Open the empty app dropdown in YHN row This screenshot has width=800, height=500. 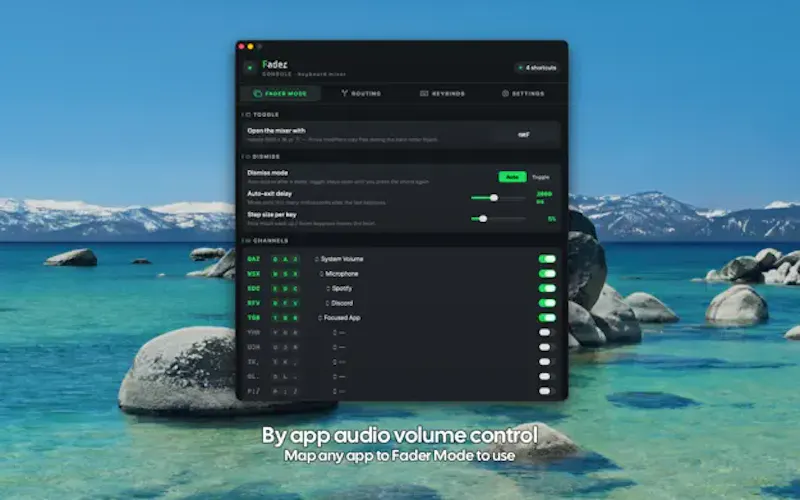pos(339,333)
